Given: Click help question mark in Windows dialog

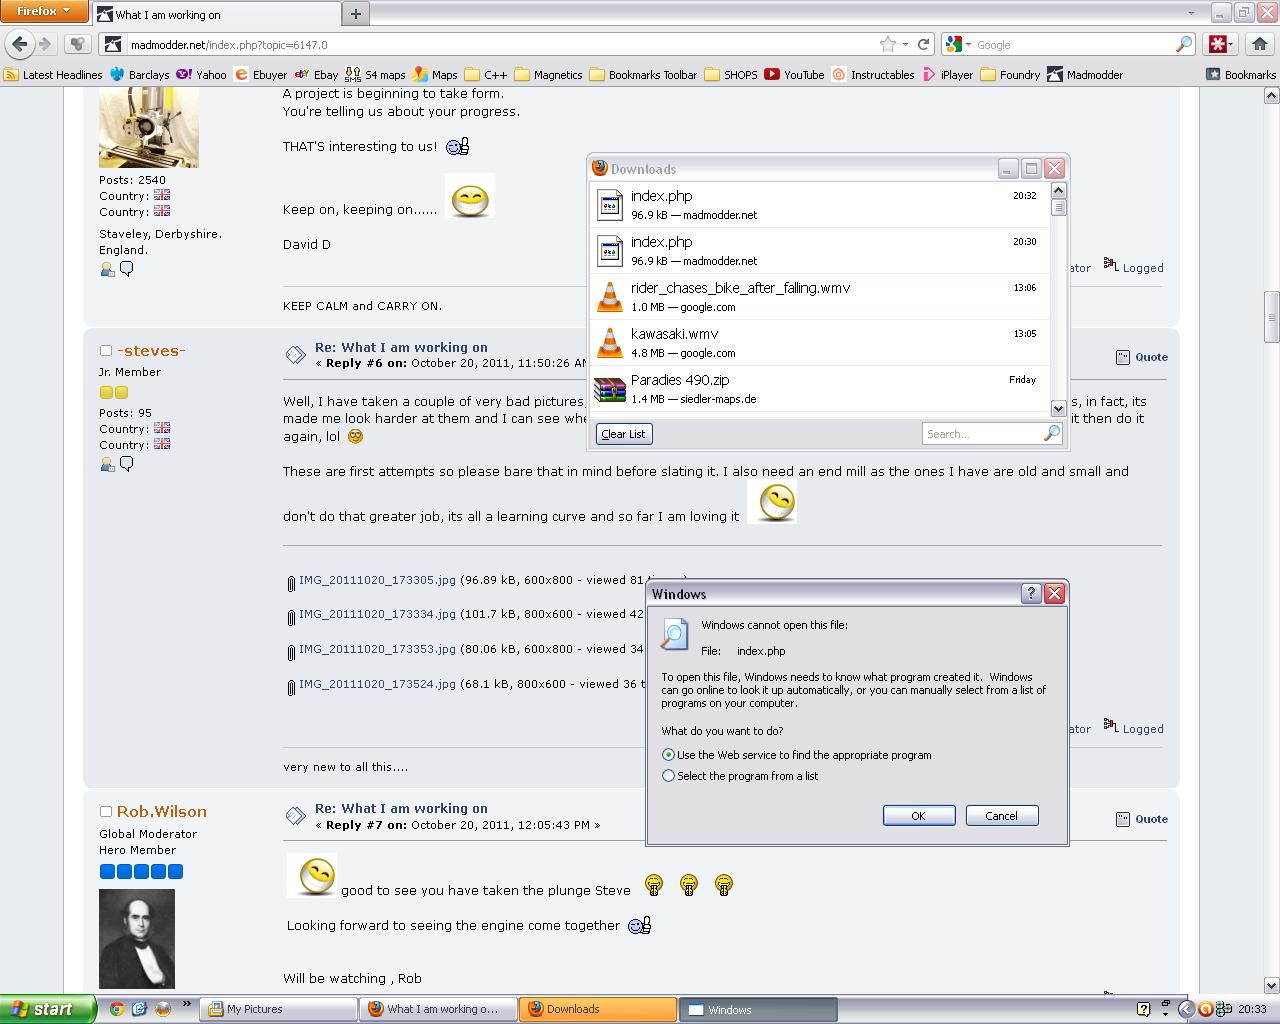Looking at the screenshot, I should tap(1031, 593).
